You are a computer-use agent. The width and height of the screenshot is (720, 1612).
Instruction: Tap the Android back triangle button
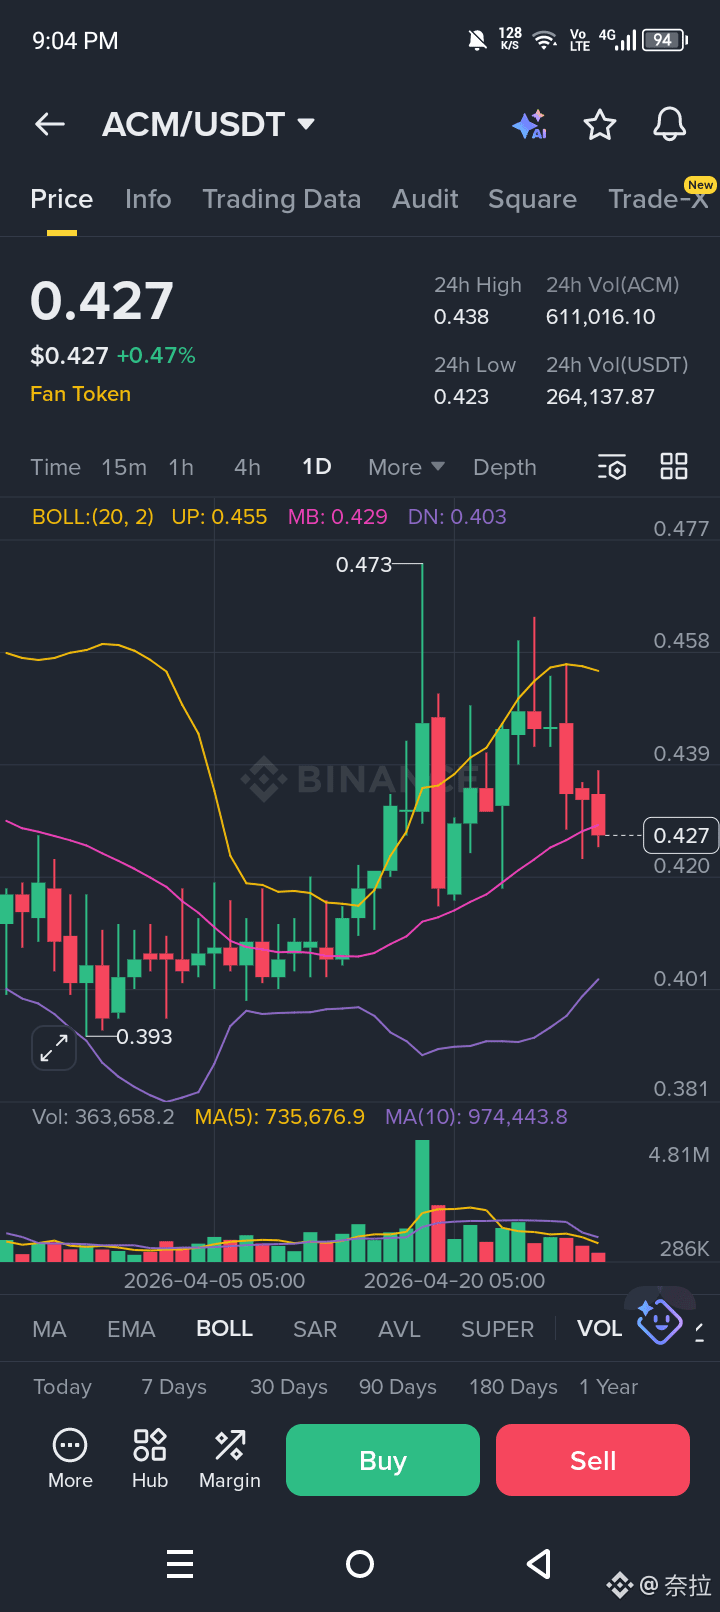coord(539,1564)
